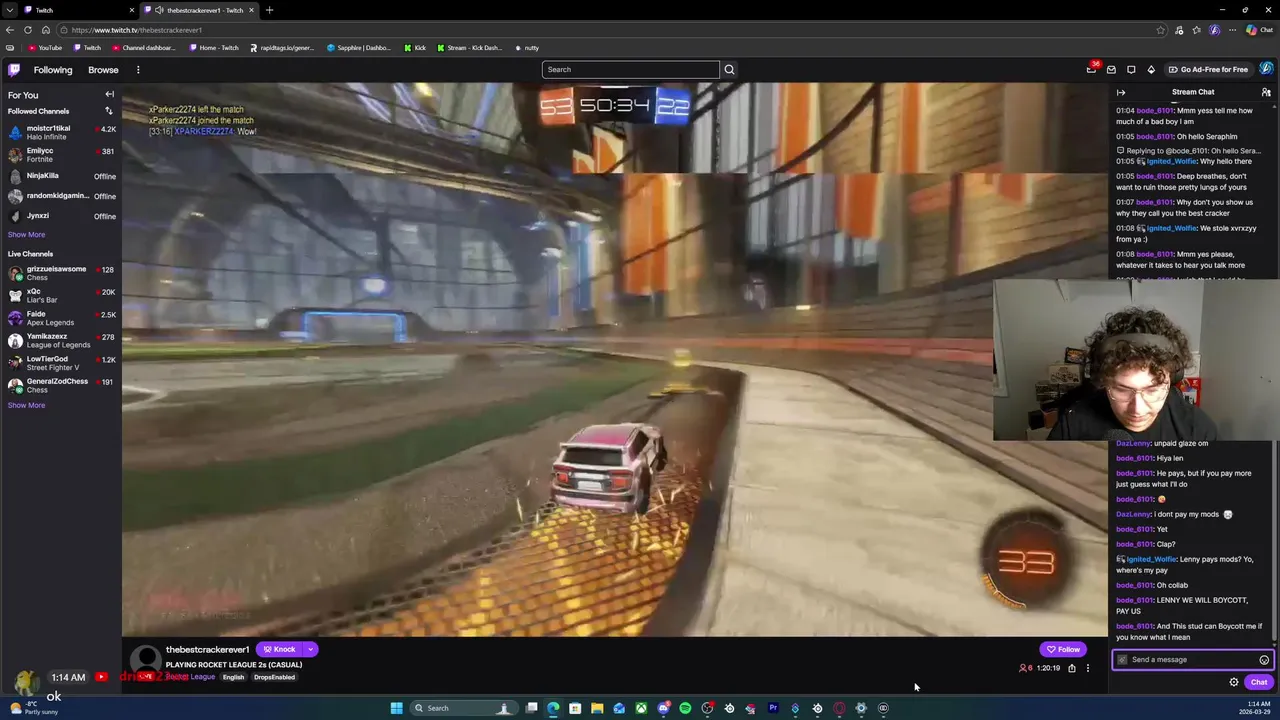The height and width of the screenshot is (720, 1280).
Task: Sort followed channels using the sort icon
Action: pyautogui.click(x=109, y=111)
